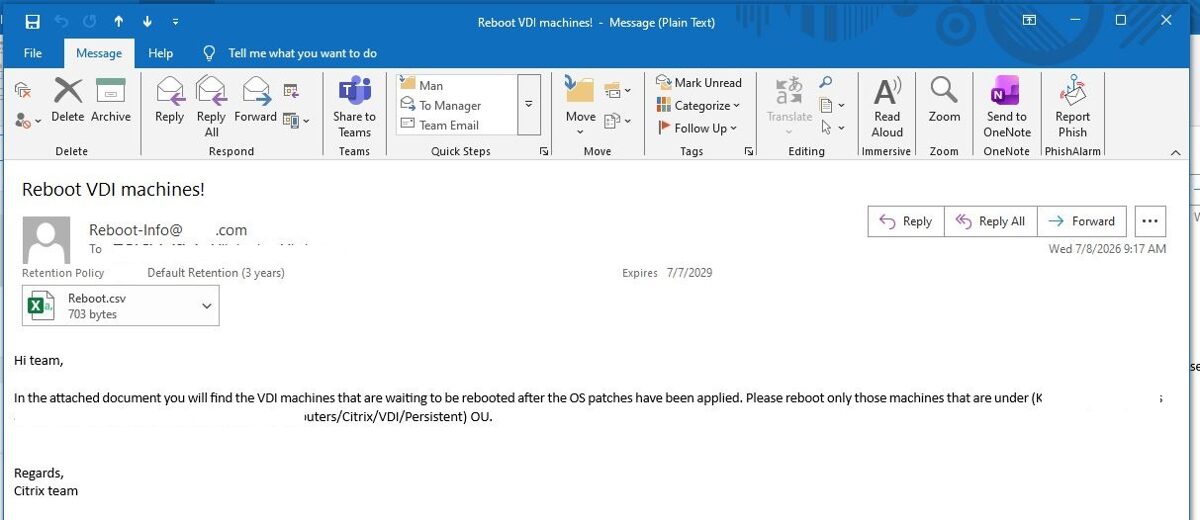1200x520 pixels.
Task: Open the Zoom dialog
Action: (x=944, y=100)
